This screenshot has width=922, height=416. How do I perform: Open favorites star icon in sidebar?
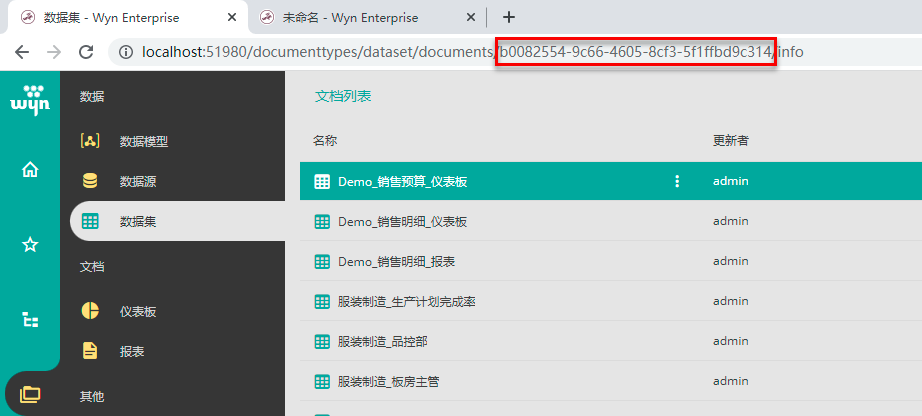pyautogui.click(x=30, y=244)
